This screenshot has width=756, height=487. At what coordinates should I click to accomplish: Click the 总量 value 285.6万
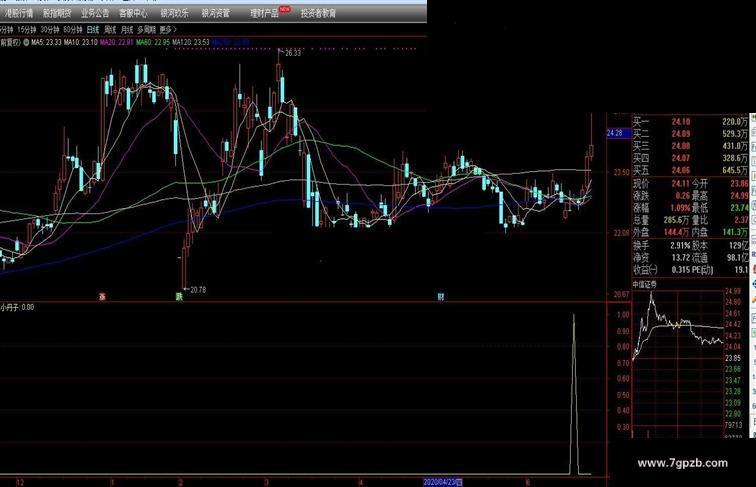676,220
